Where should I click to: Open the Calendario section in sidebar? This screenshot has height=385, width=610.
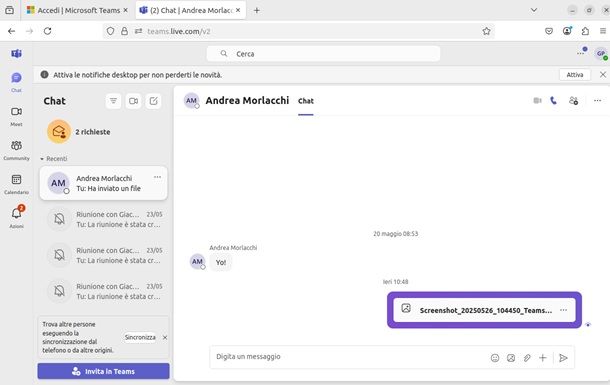pyautogui.click(x=16, y=184)
